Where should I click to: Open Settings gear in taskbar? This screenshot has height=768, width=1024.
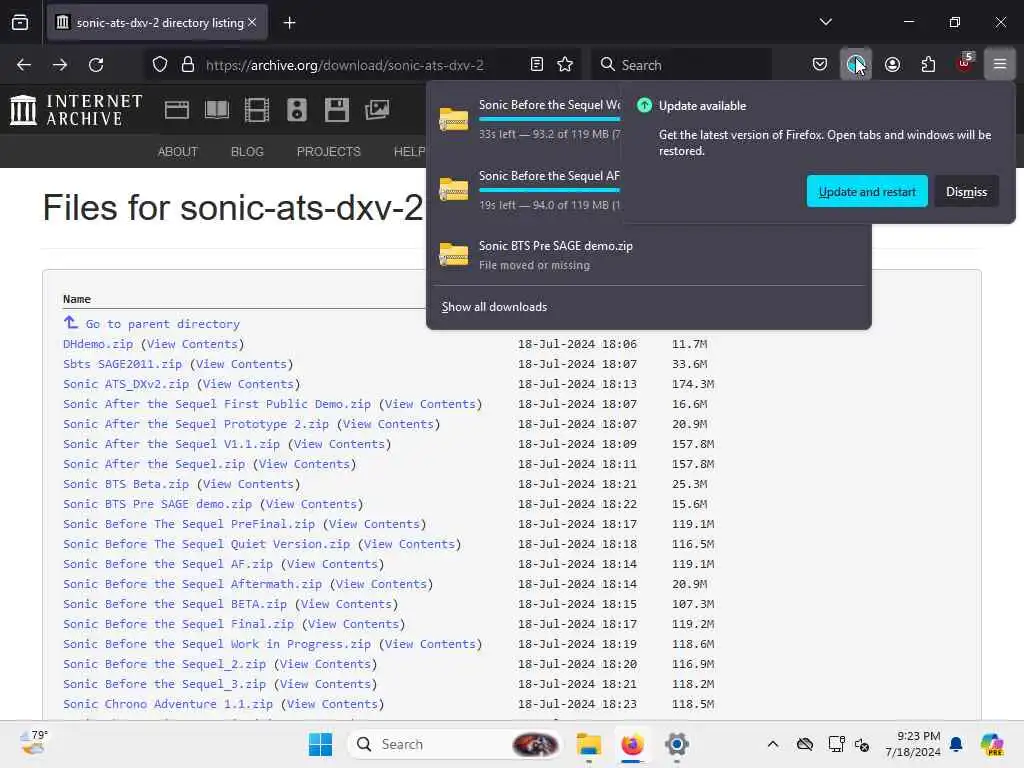(677, 744)
